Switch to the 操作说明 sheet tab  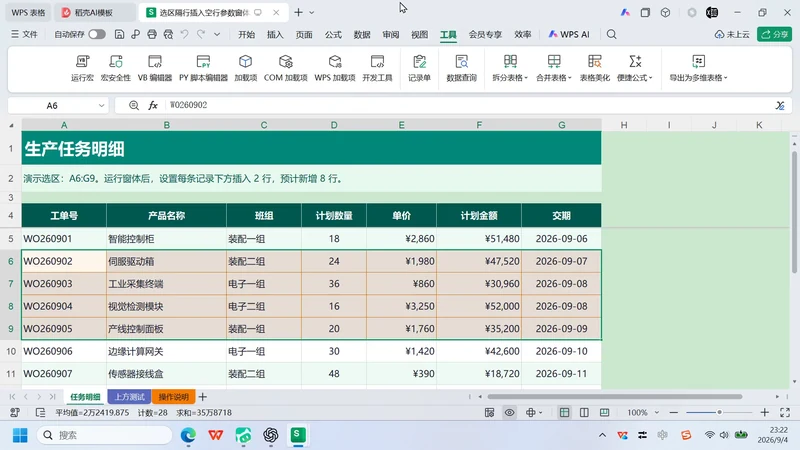[173, 396]
